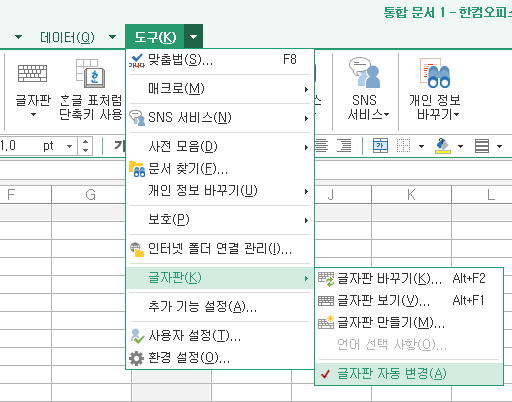Switch to the 데이터(Q) tab

pos(67,37)
